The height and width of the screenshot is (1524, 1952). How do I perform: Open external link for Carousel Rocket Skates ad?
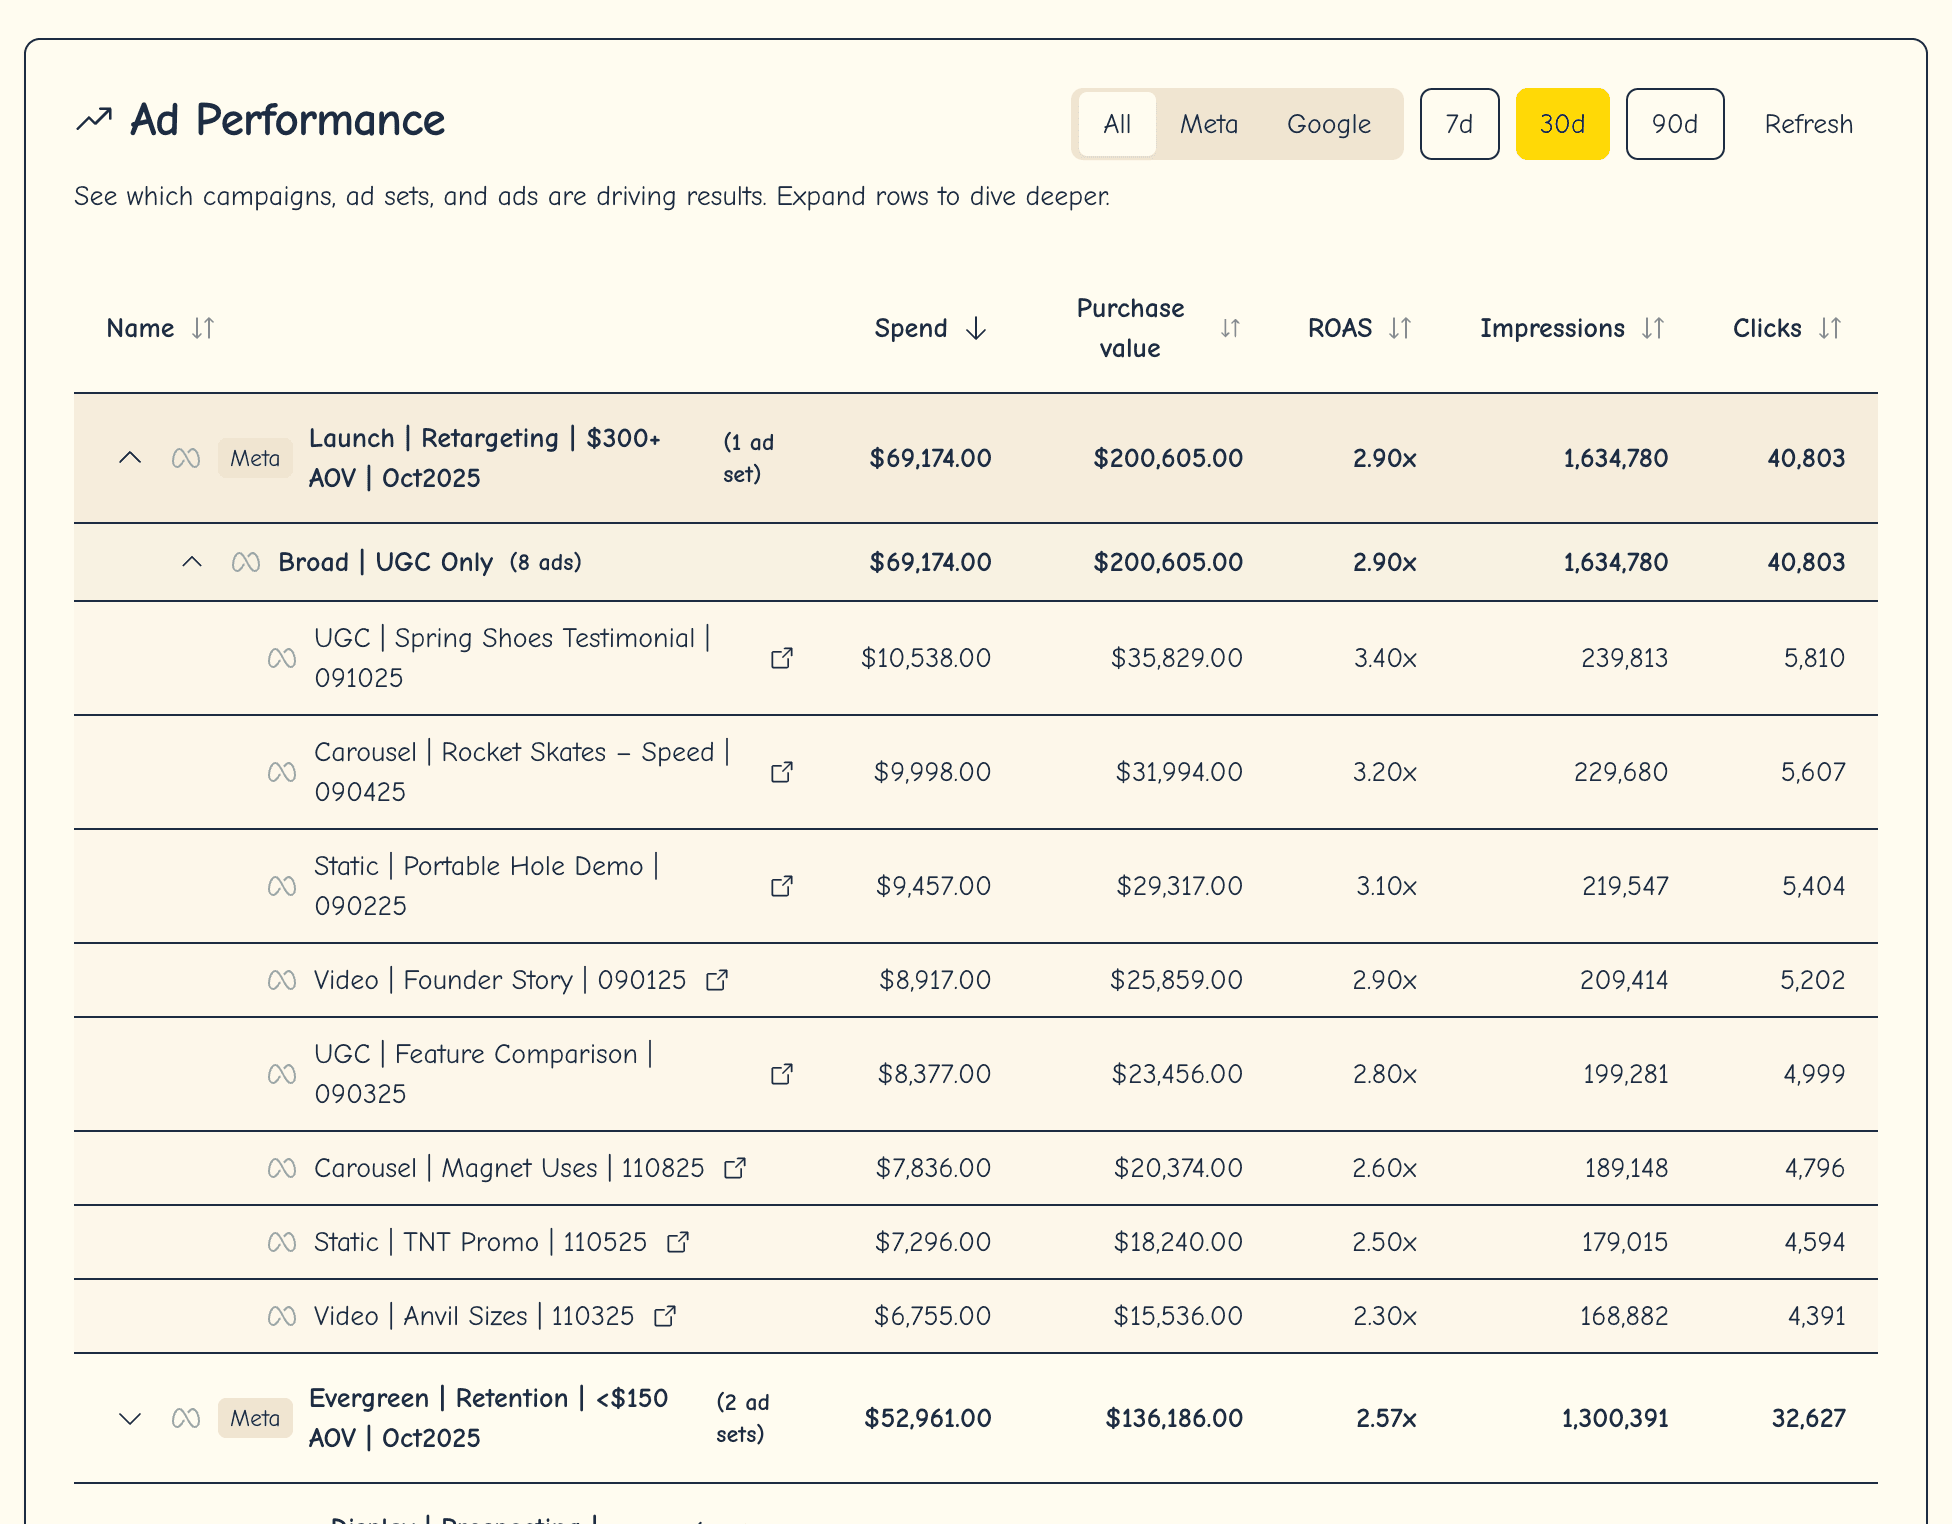pos(783,772)
